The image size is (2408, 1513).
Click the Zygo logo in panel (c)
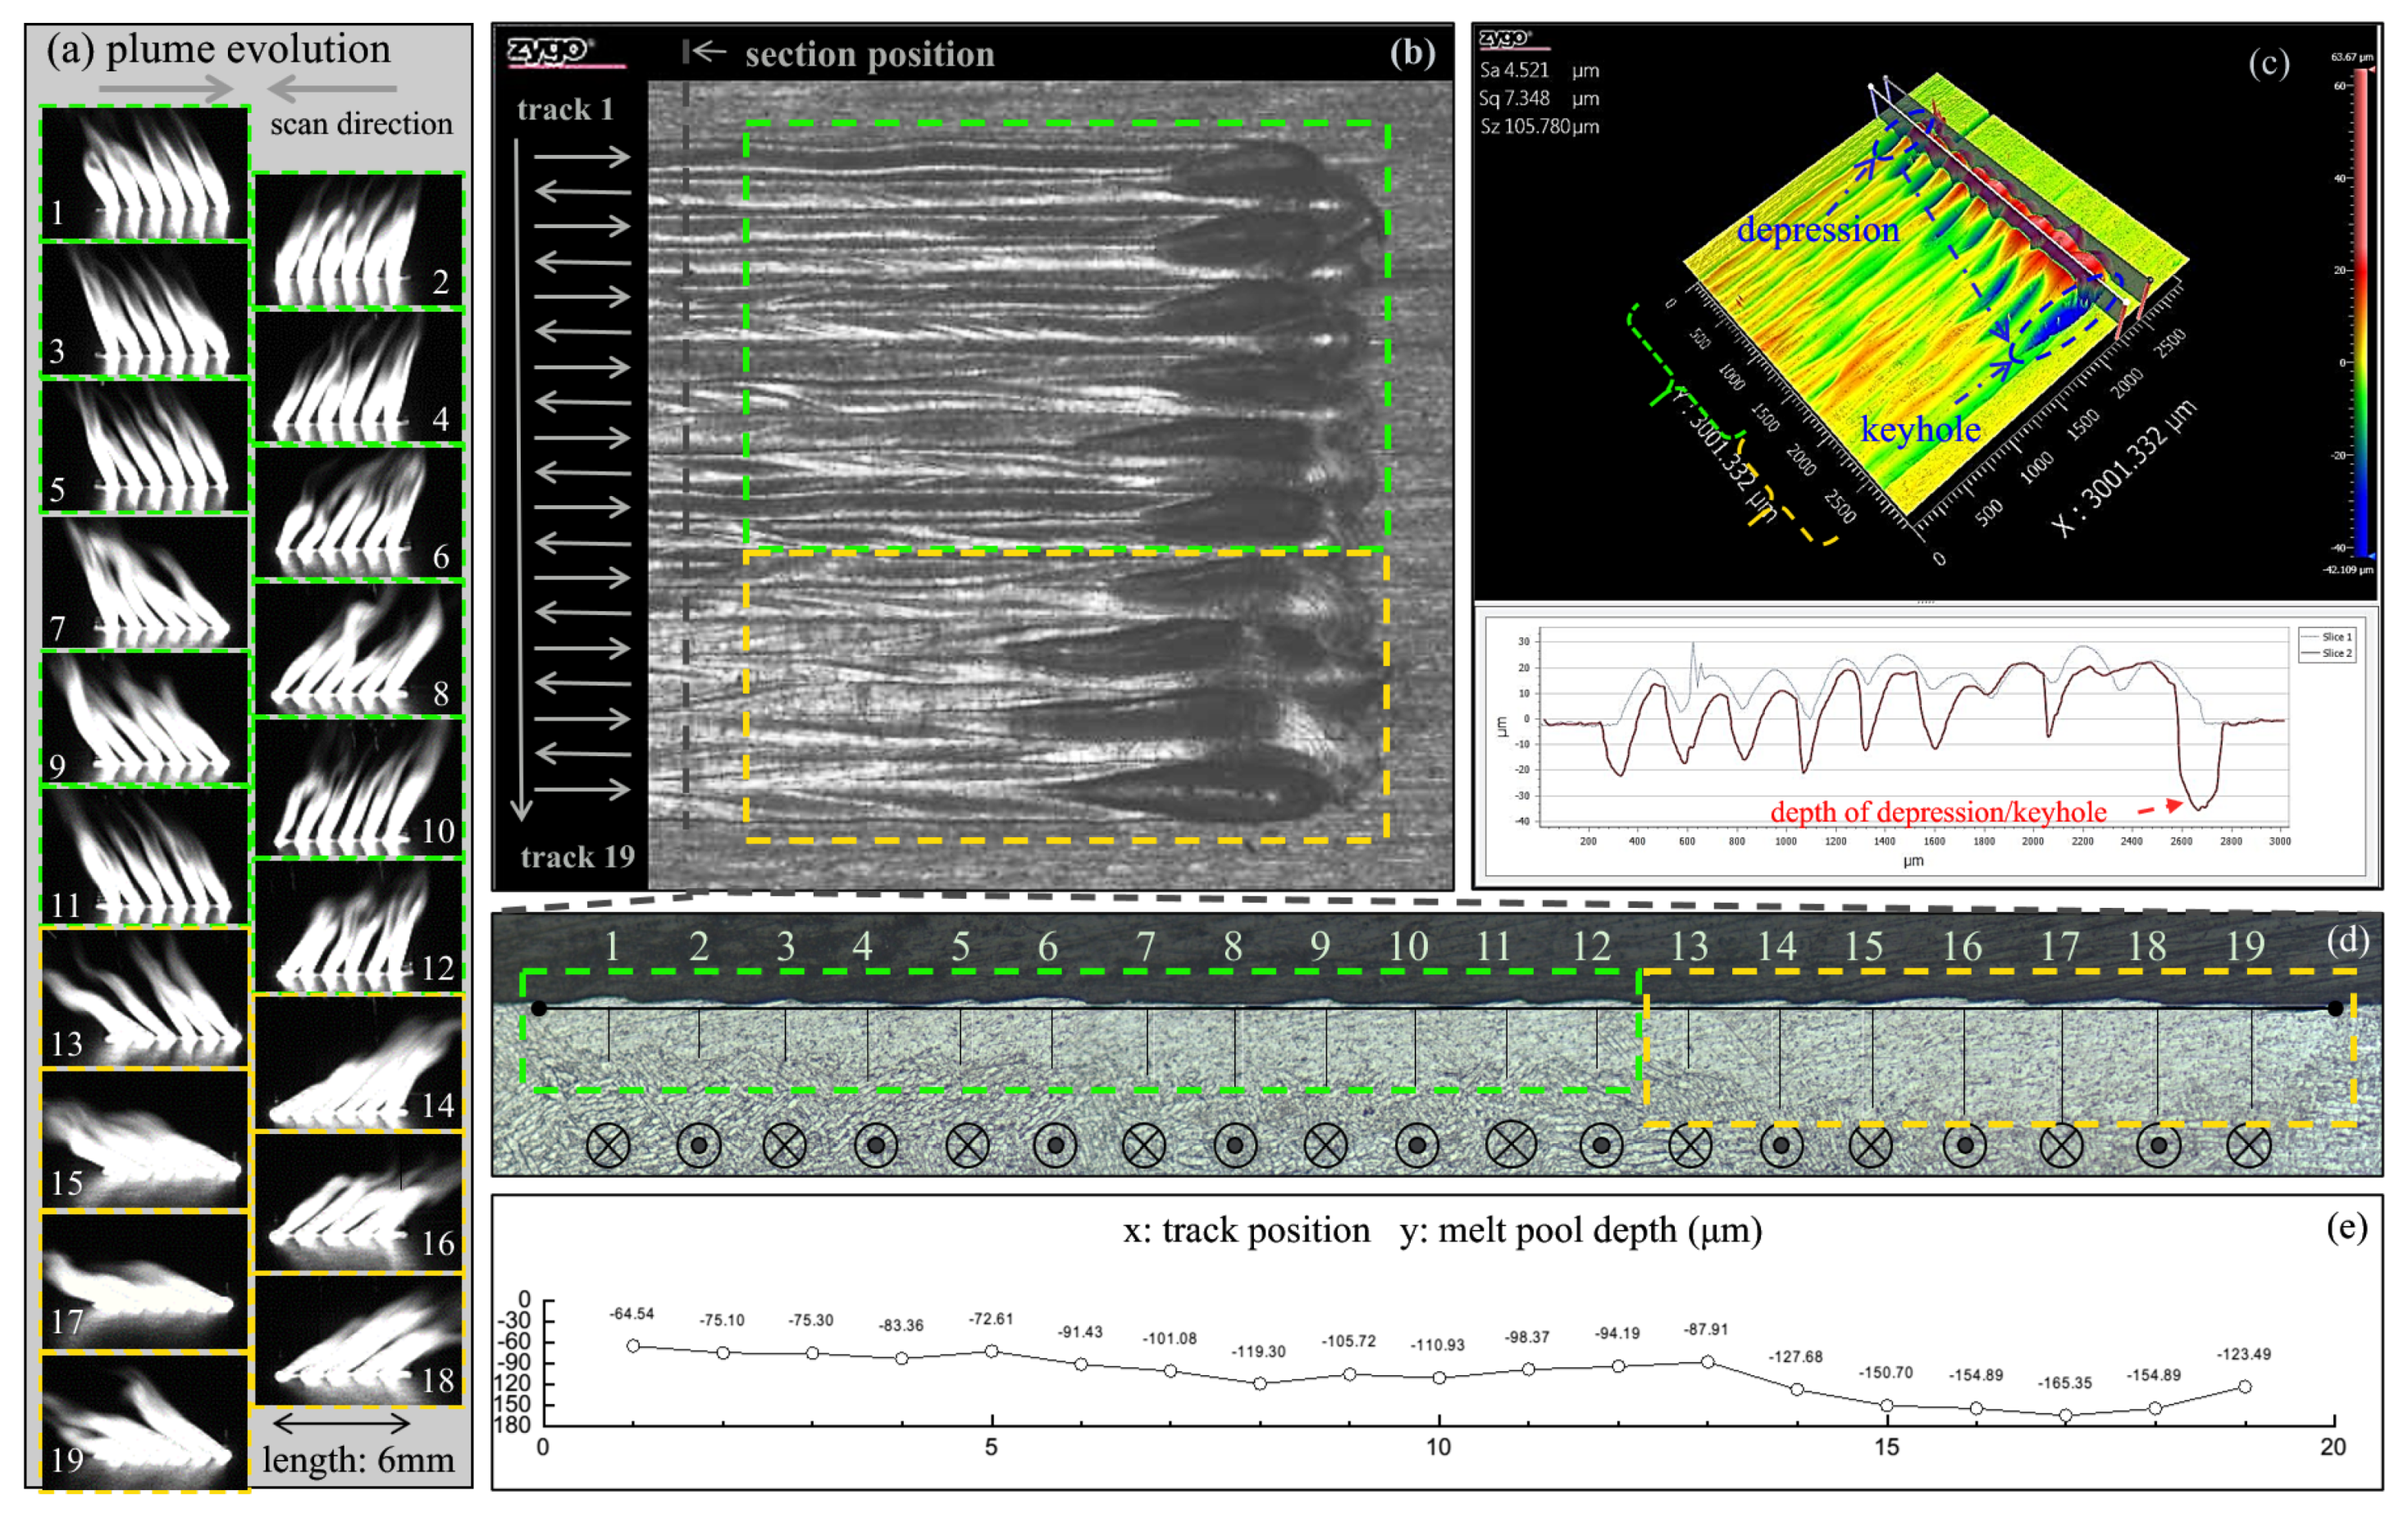(1505, 39)
